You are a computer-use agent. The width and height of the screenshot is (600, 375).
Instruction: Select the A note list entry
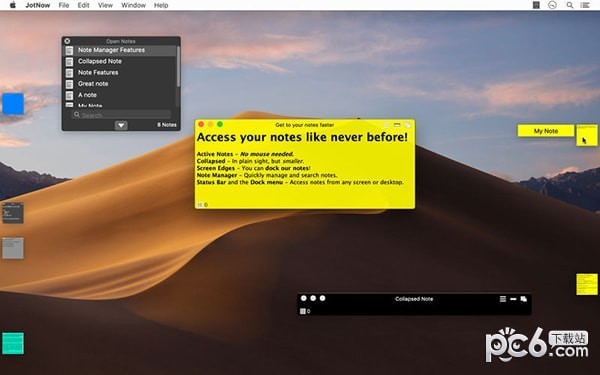(119, 95)
